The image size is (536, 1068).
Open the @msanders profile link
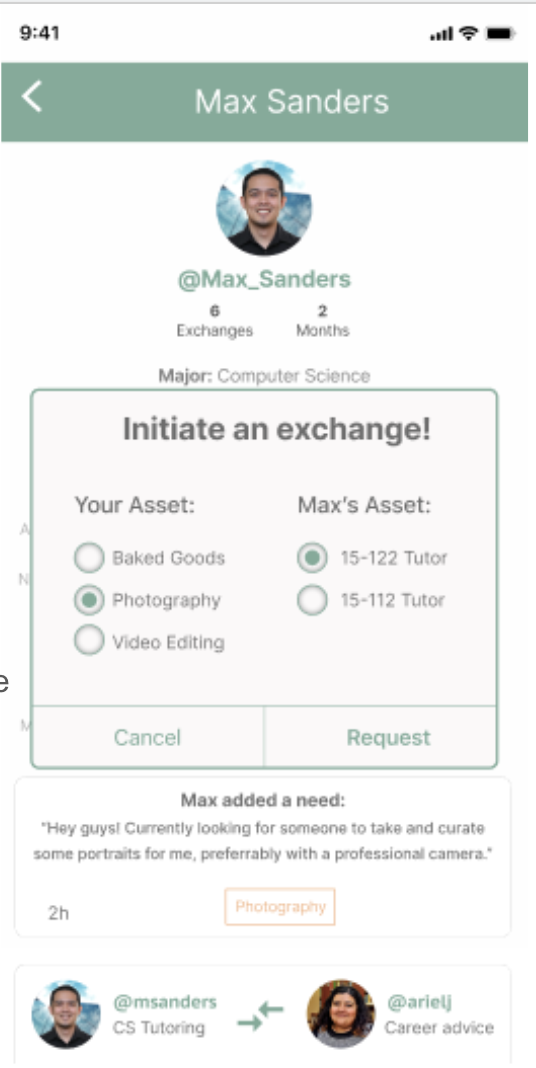click(165, 1001)
